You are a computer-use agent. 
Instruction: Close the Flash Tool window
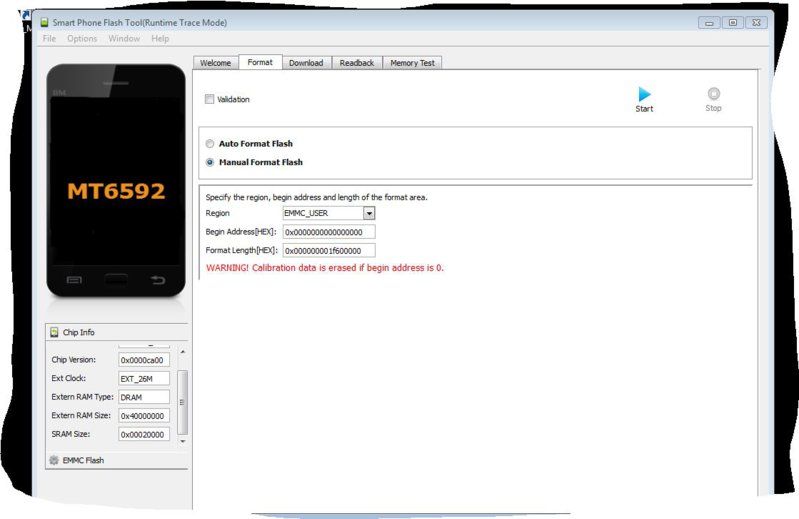click(x=756, y=23)
